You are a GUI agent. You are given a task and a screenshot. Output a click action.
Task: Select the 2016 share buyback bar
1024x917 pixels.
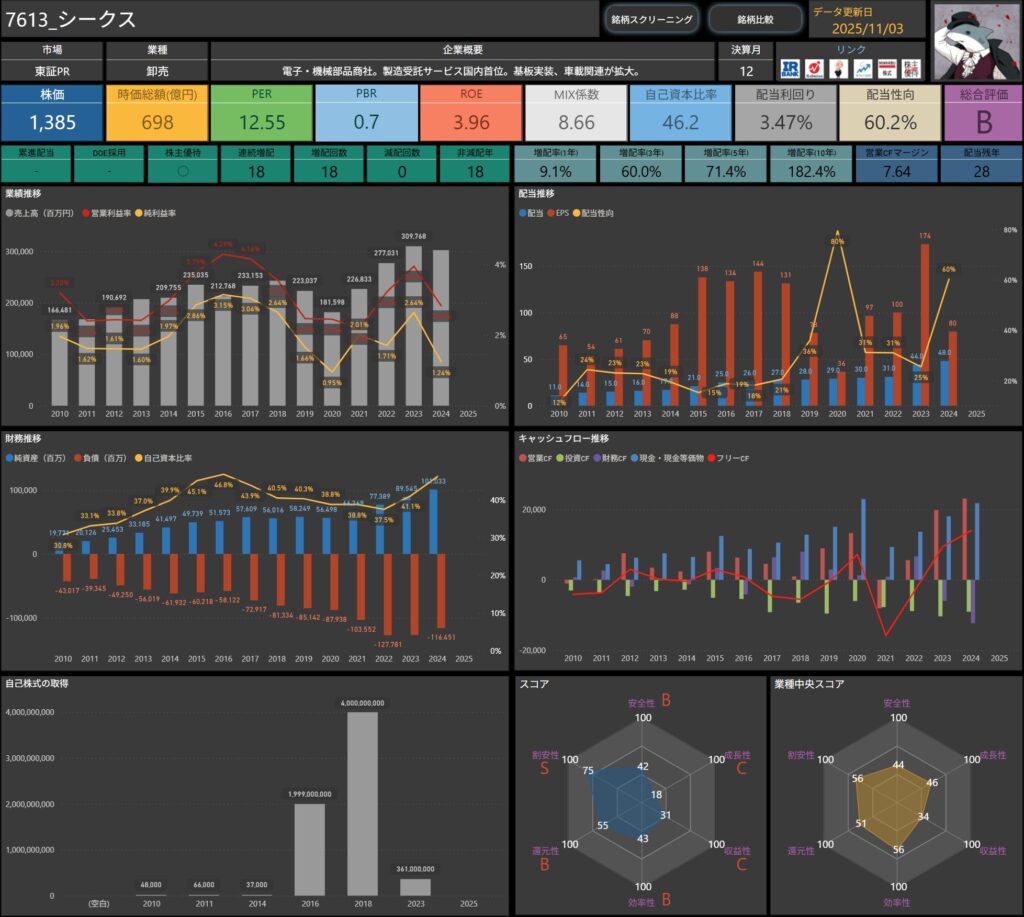[309, 849]
